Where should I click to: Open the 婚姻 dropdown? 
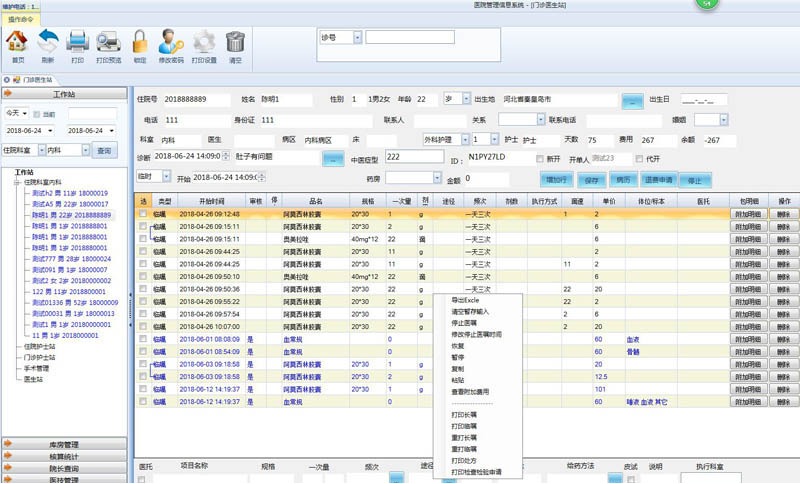coord(723,119)
